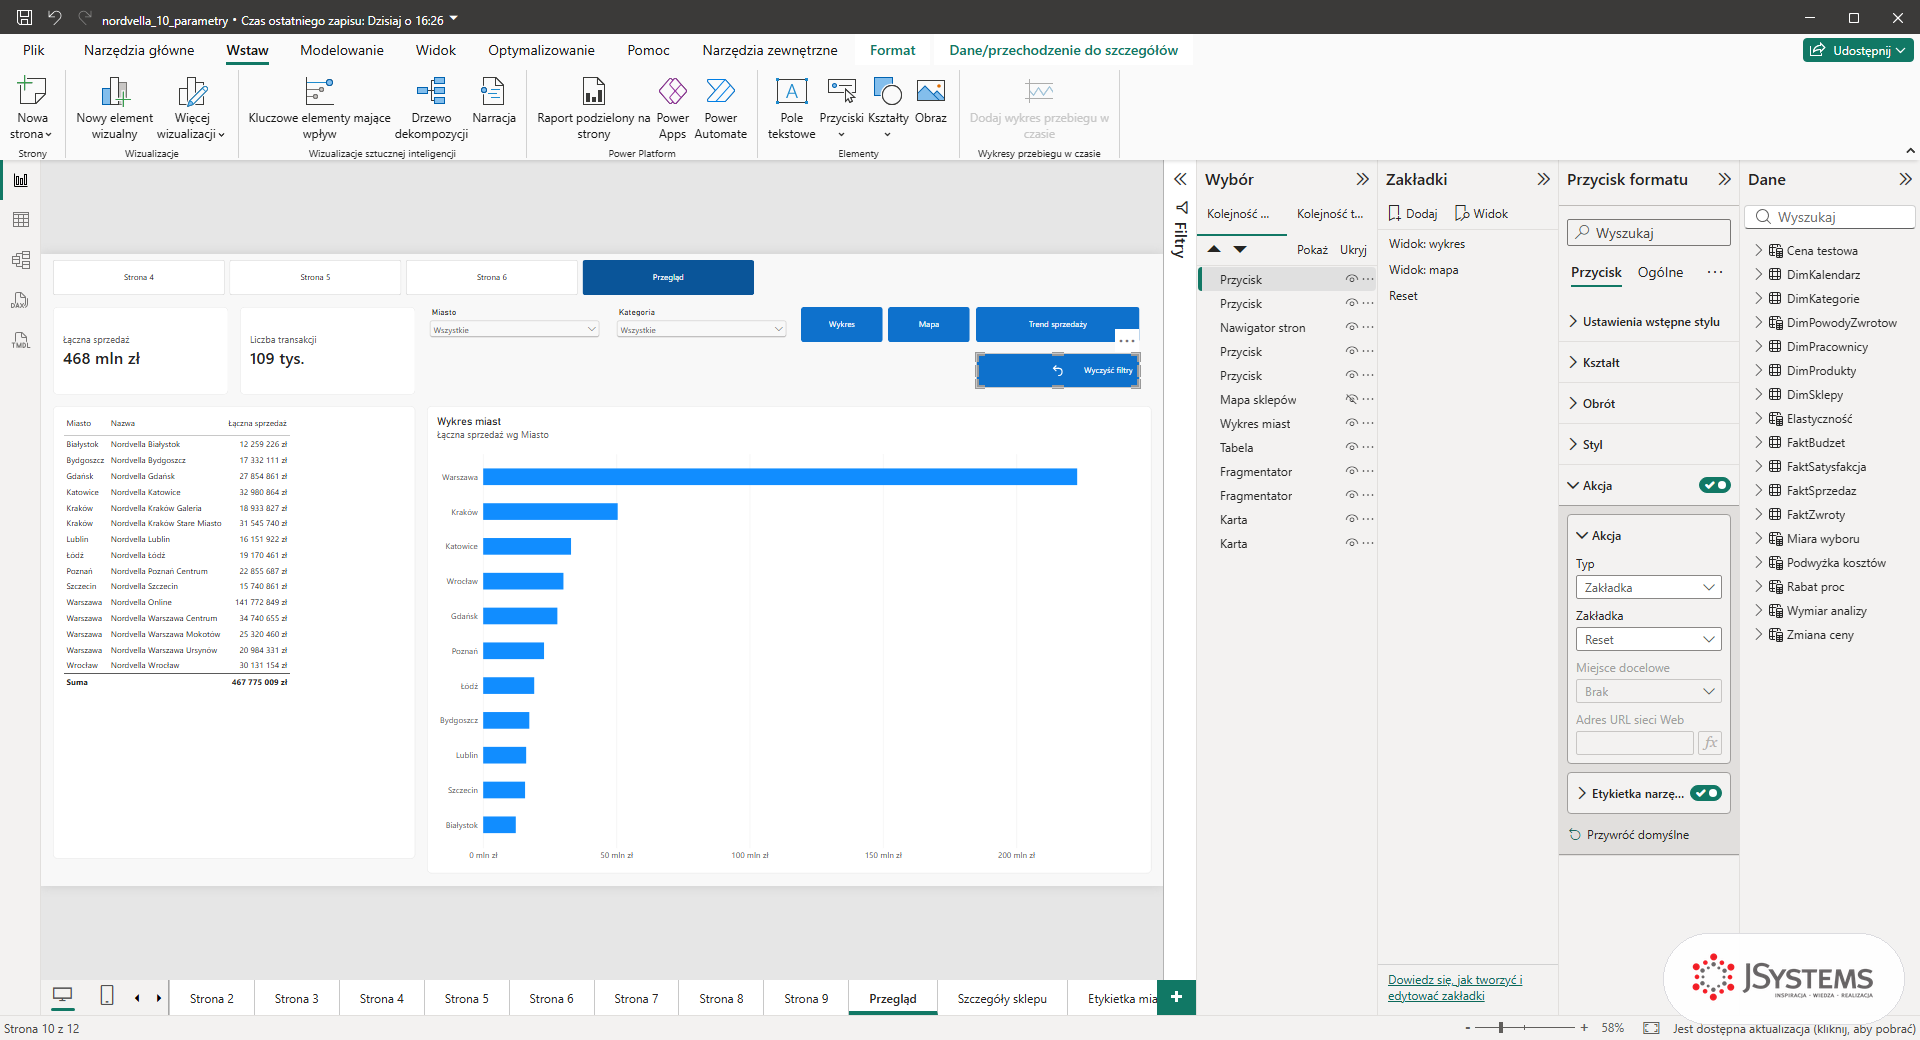This screenshot has height=1040, width=1920.
Task: Turn off the Etykietka narzędzia toggle
Action: pos(1706,794)
